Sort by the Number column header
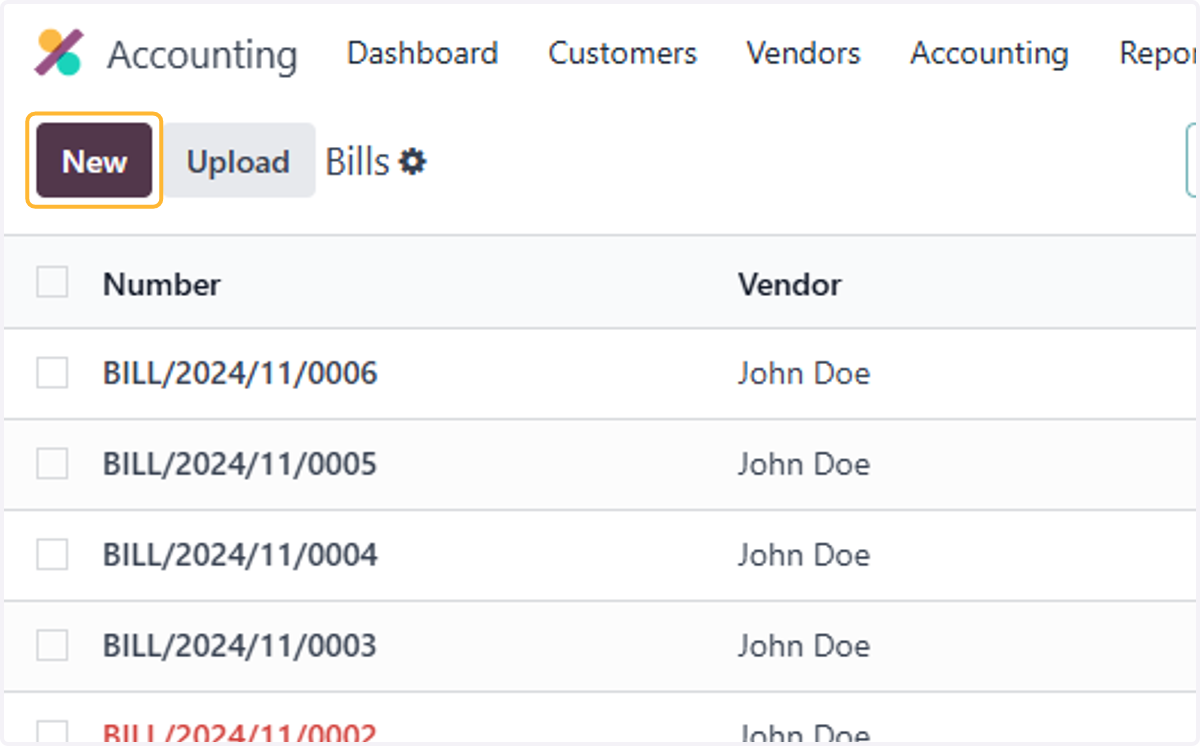Screen dimensions: 1200x746 click(162, 284)
